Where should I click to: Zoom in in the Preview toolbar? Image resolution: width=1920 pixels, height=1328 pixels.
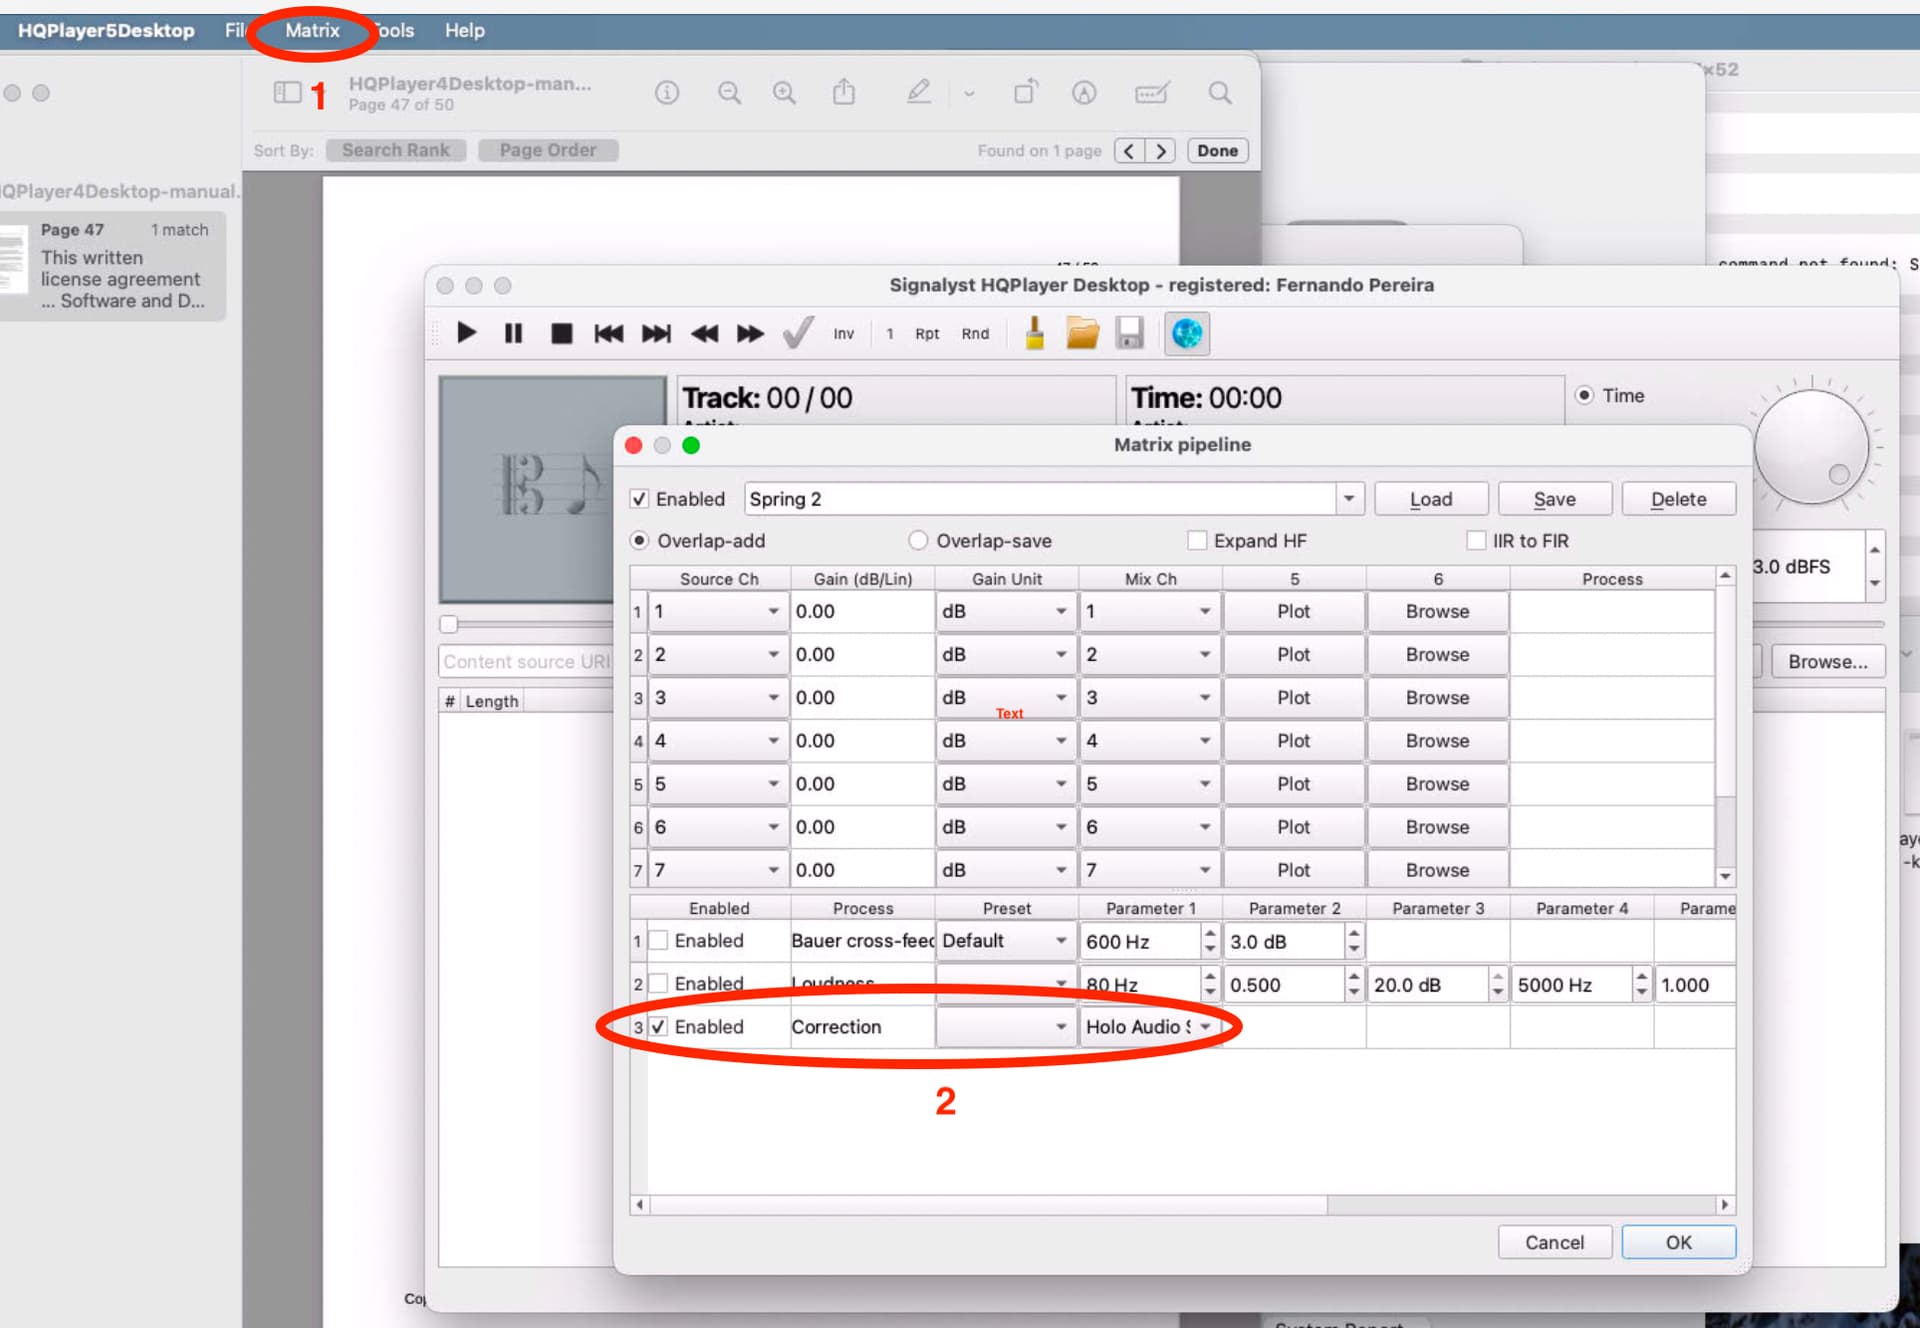[x=784, y=93]
